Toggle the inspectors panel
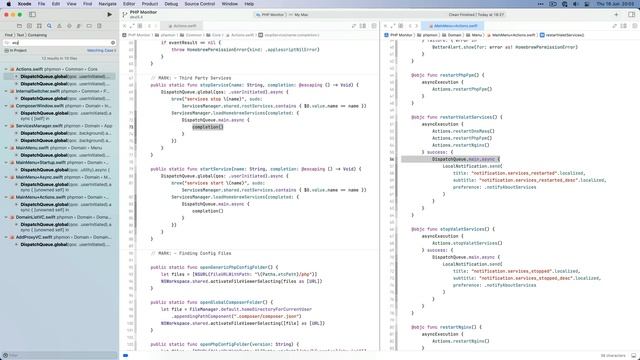Screen dimensions: 640x360 (631, 14)
